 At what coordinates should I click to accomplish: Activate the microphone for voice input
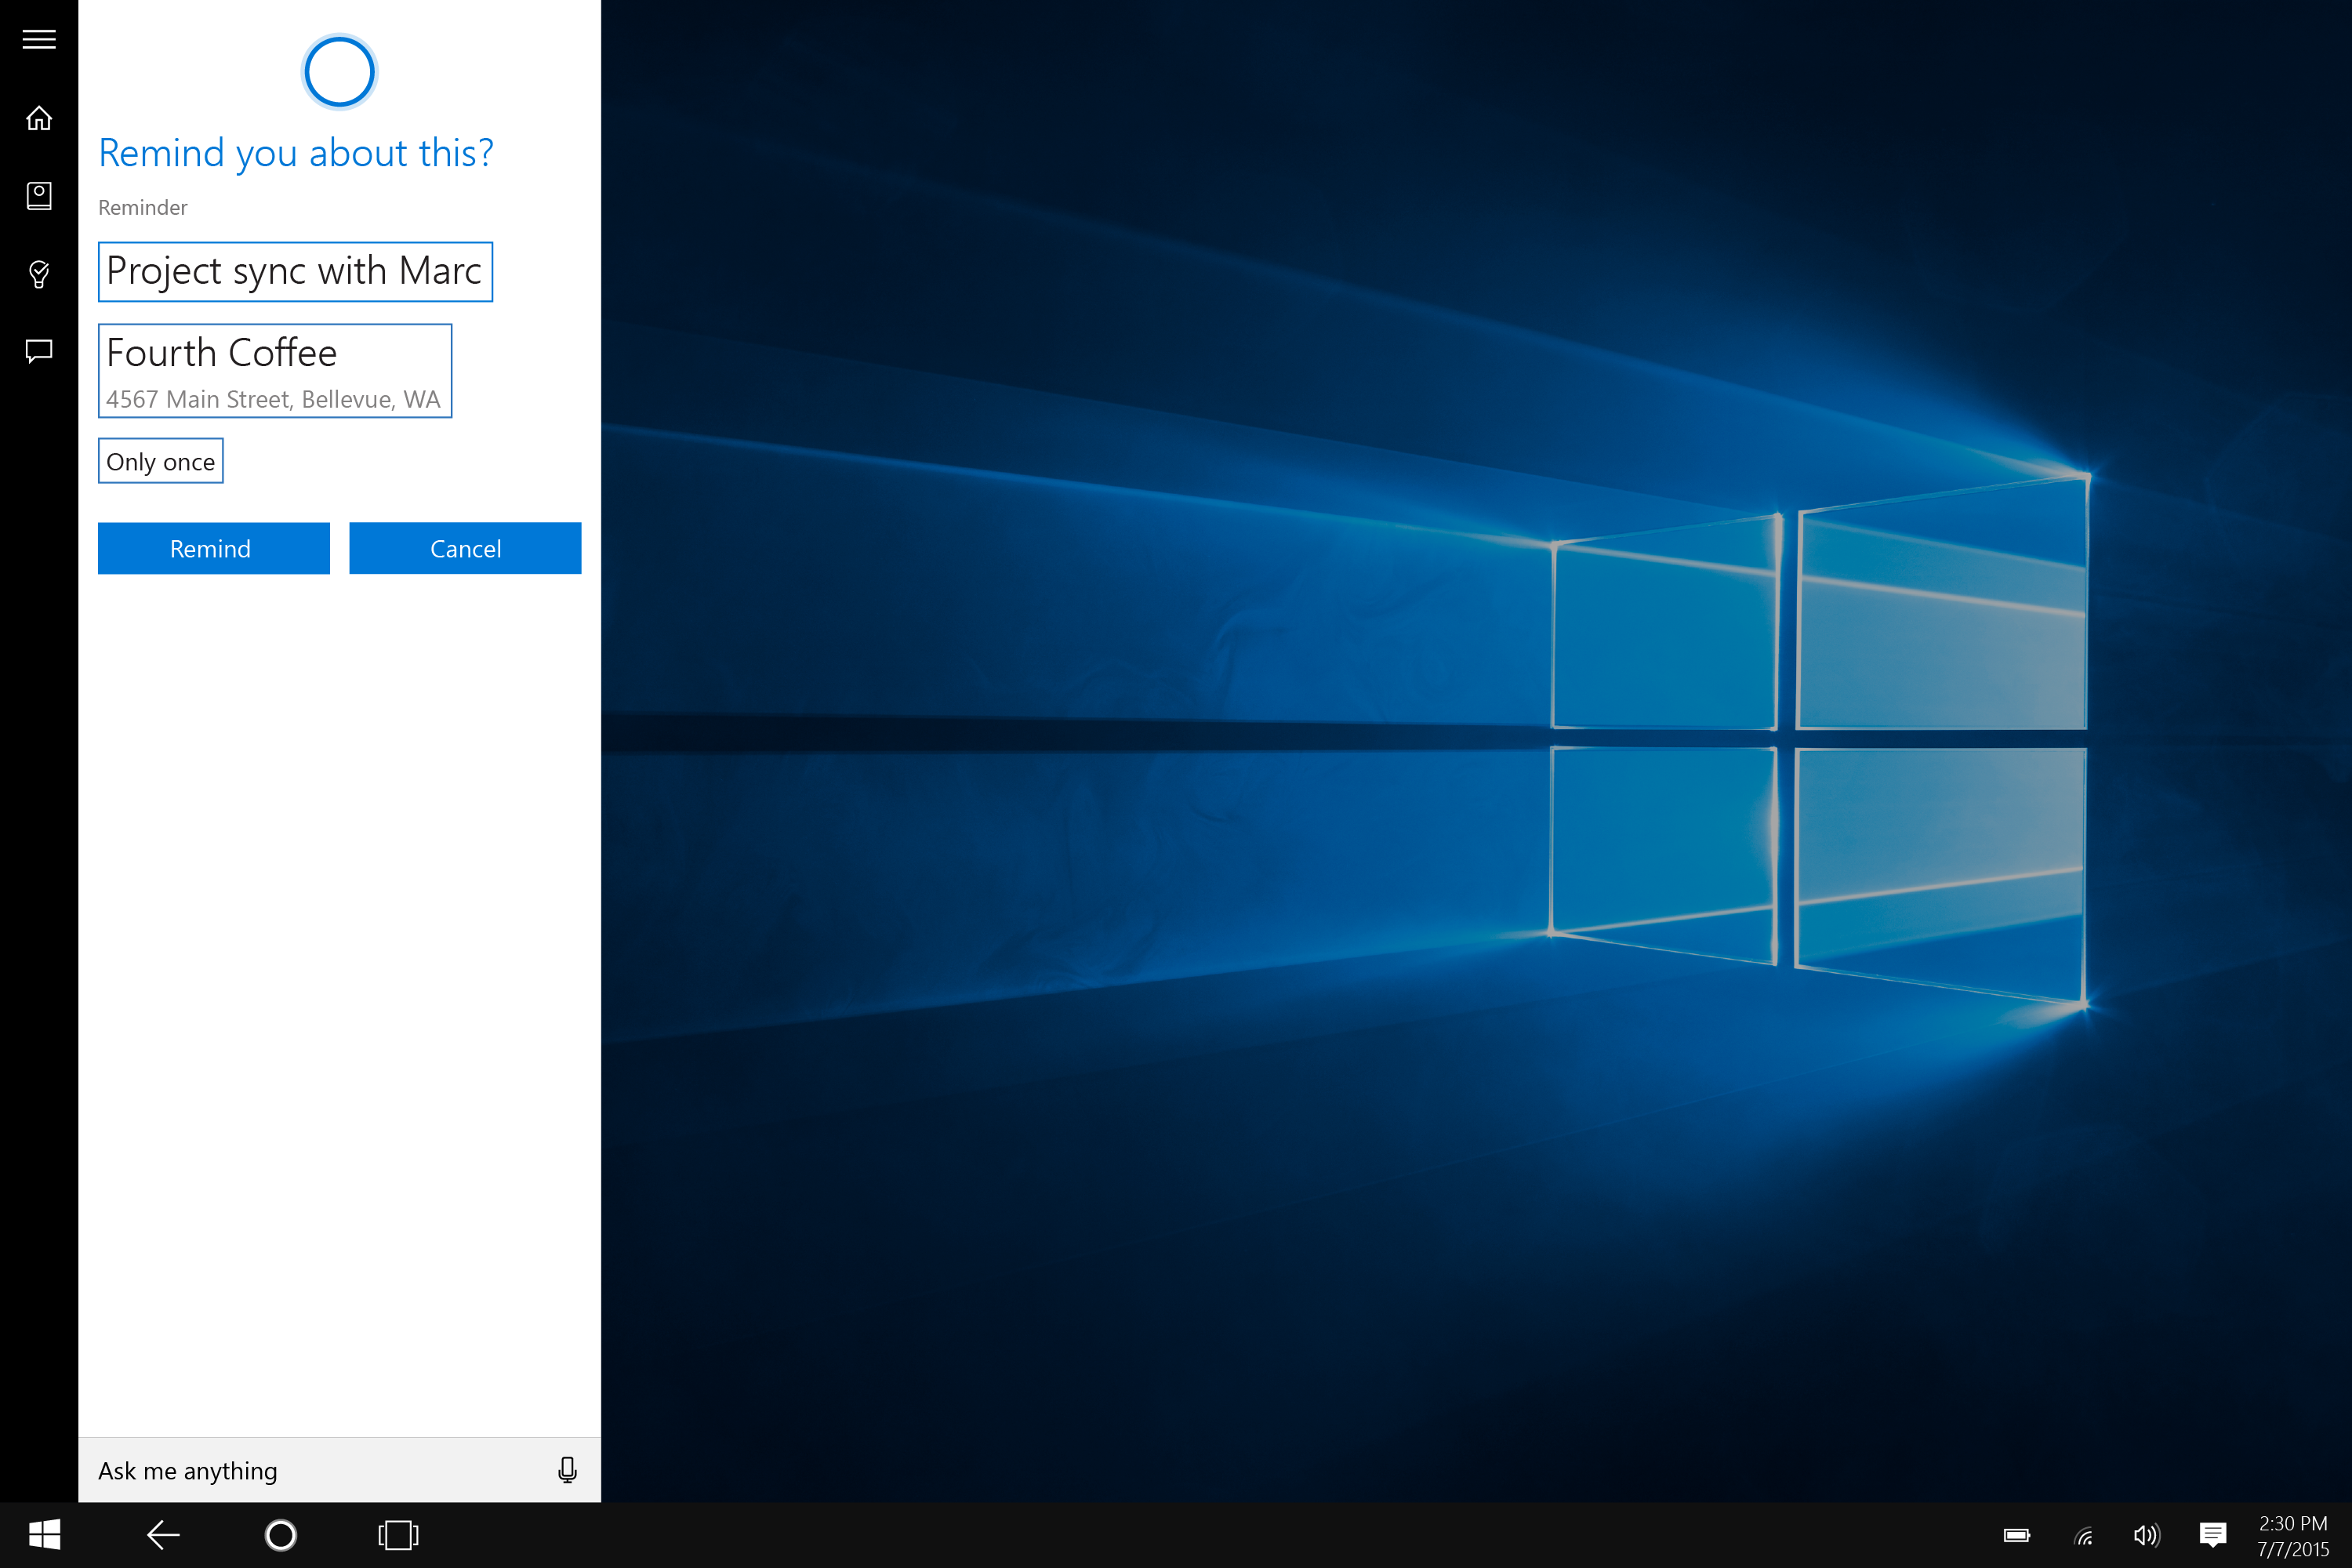coord(566,1470)
